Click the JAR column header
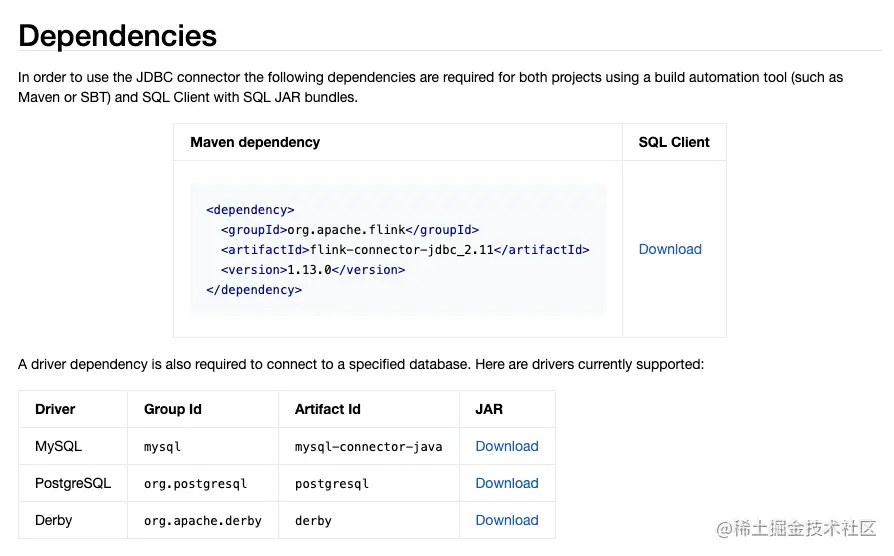This screenshot has width=894, height=556. [489, 409]
